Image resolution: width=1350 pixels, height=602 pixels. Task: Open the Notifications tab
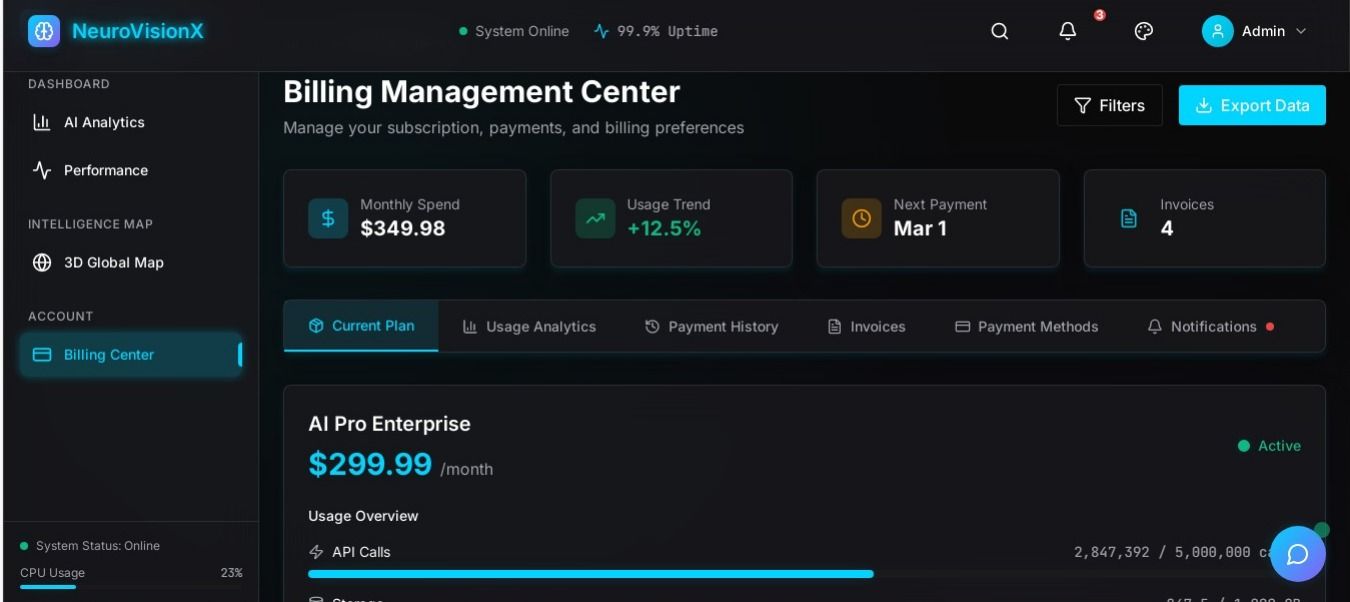click(x=1211, y=327)
